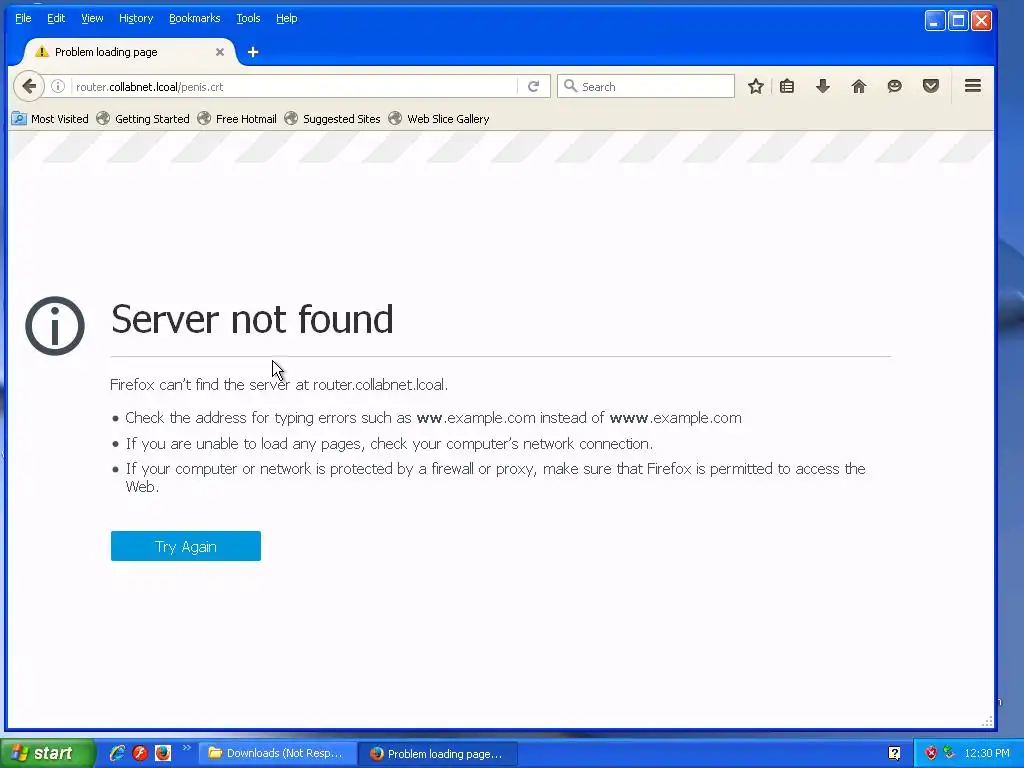Expand the quick launch overflow chevron
Screen dimensions: 1024x768
coord(186,748)
